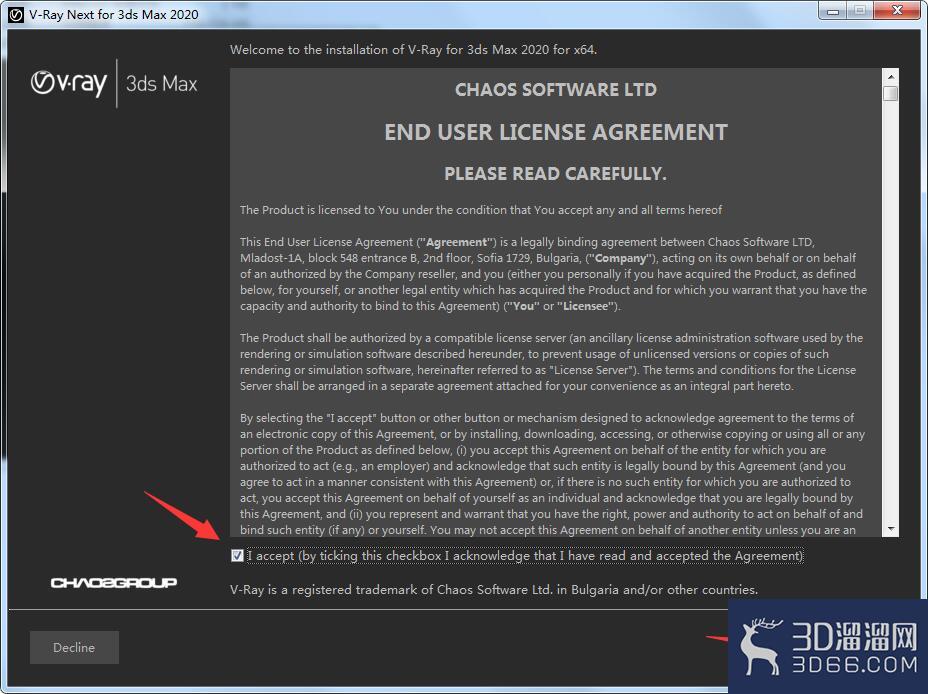Minimize the V-Ray installer window
Image resolution: width=928 pixels, height=694 pixels.
click(x=833, y=11)
